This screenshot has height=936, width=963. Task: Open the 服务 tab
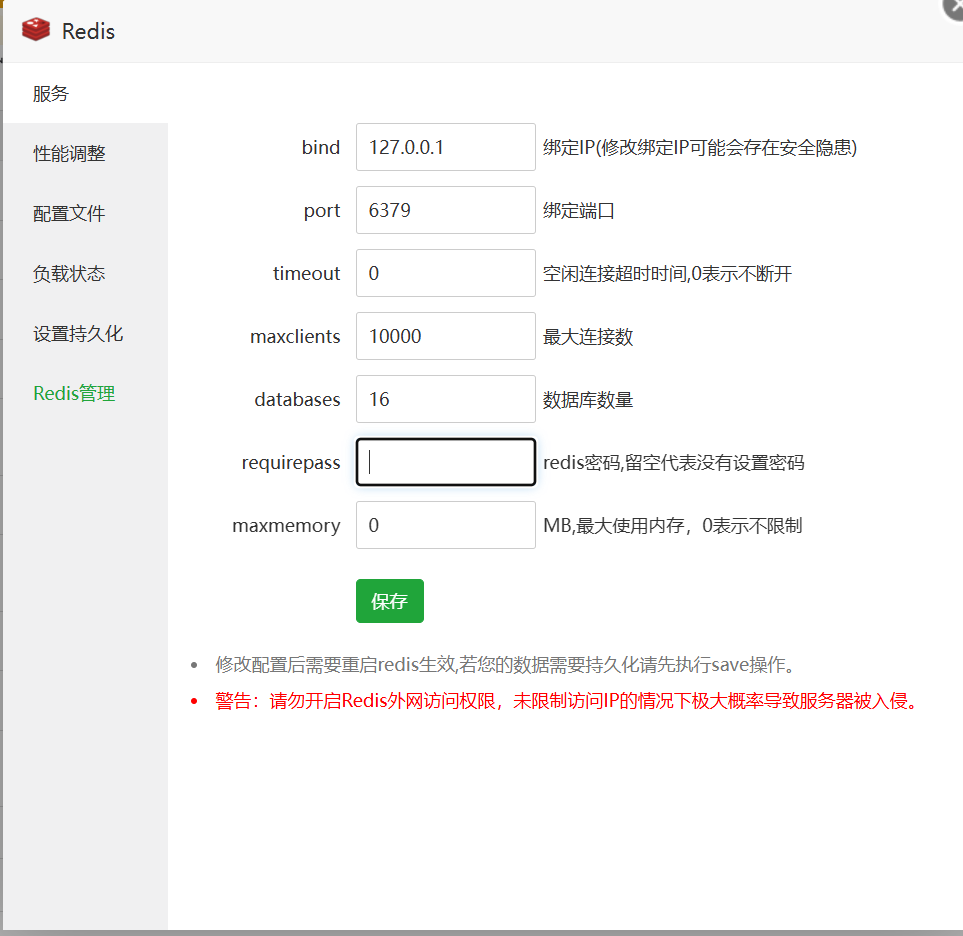coord(51,94)
